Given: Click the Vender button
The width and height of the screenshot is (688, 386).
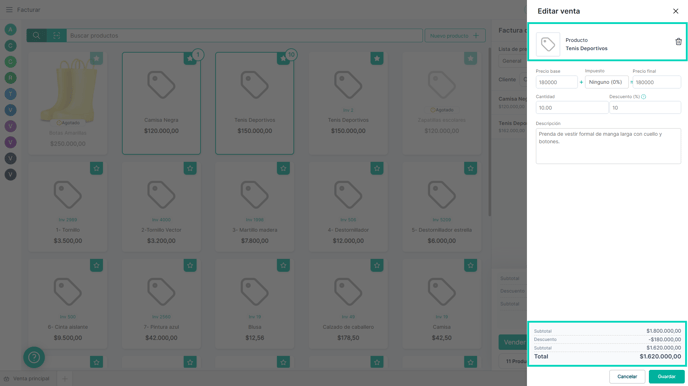Looking at the screenshot, I should (x=513, y=342).
